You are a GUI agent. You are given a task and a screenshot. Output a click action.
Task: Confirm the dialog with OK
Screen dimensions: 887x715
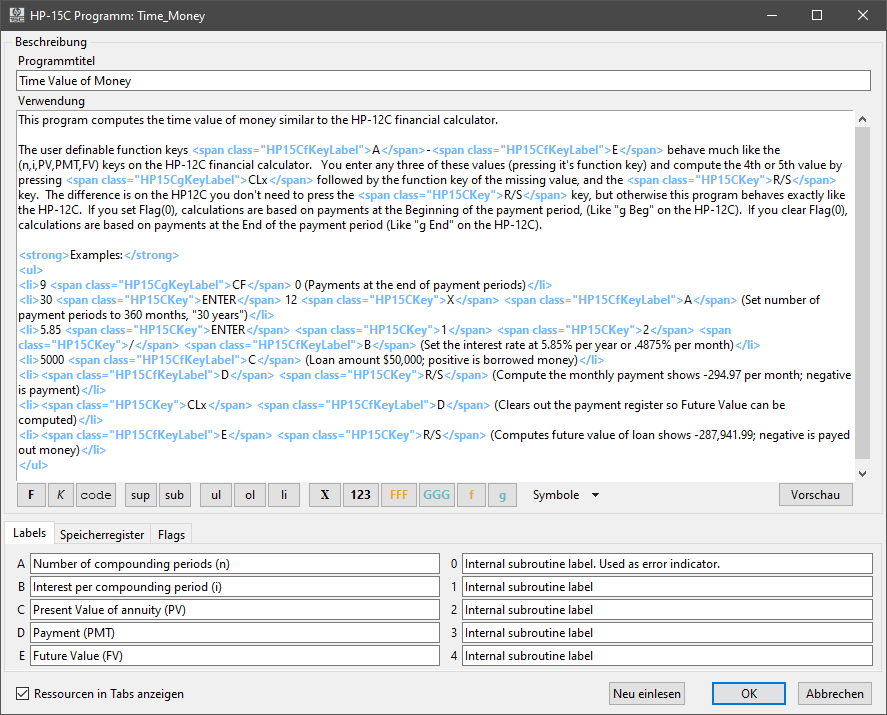point(748,694)
